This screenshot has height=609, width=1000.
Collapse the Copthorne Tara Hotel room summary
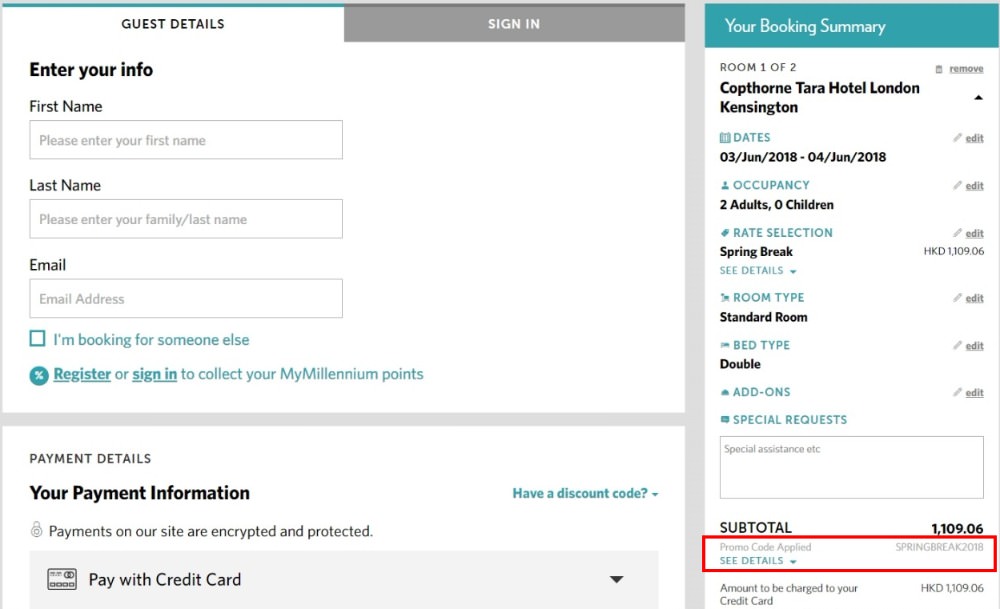(x=977, y=98)
